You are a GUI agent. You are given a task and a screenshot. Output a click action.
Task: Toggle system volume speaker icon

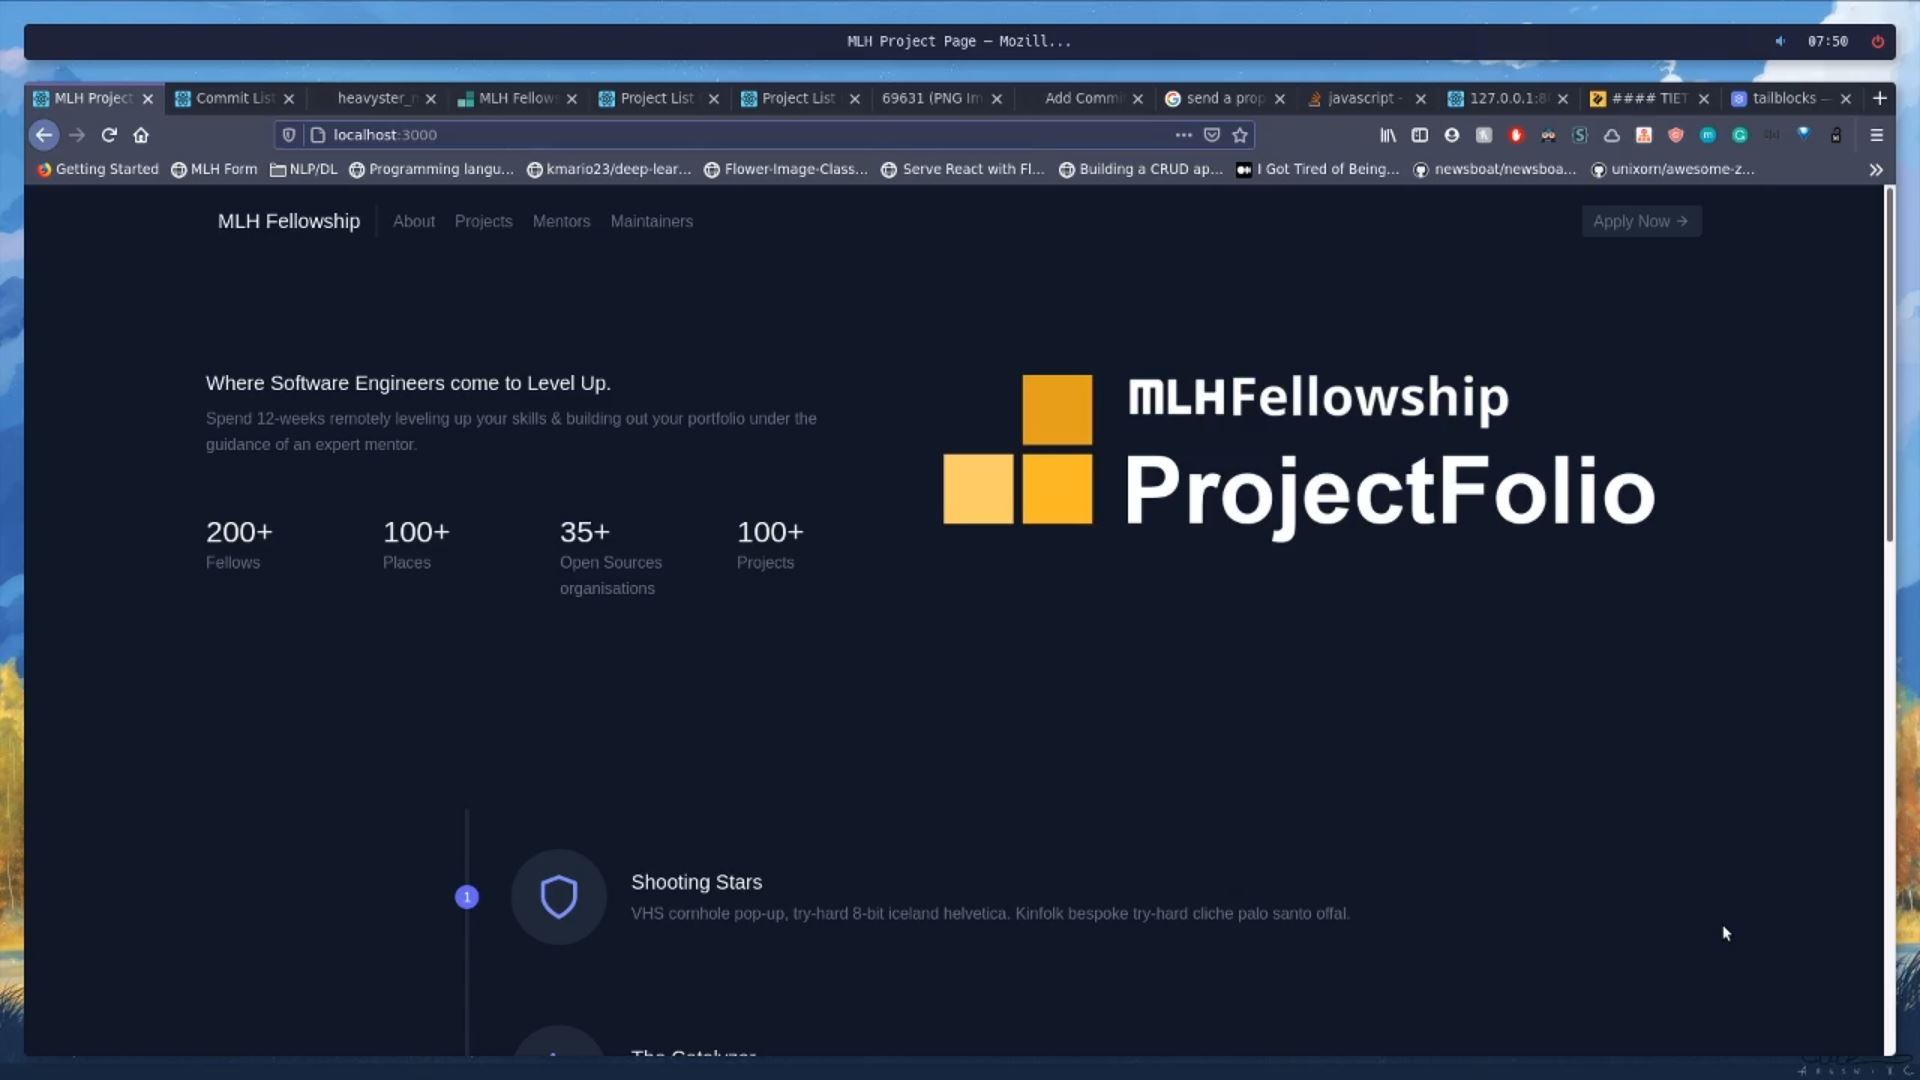[1780, 41]
